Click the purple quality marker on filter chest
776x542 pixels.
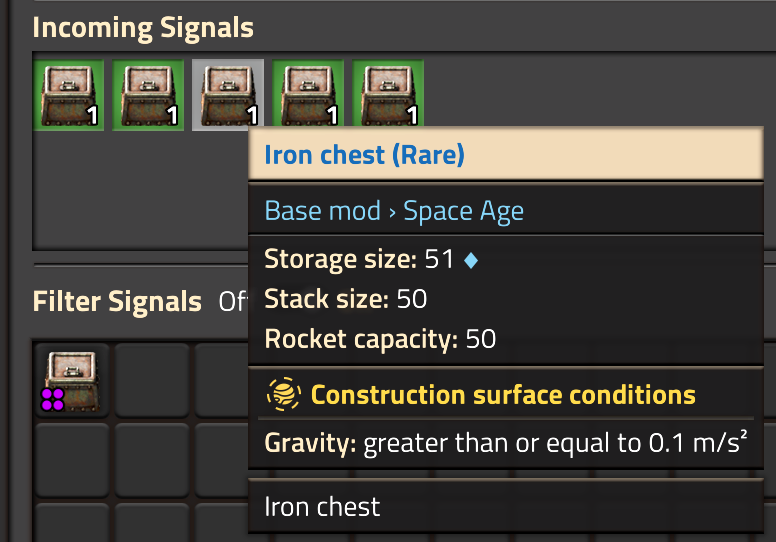pyautogui.click(x=52, y=400)
